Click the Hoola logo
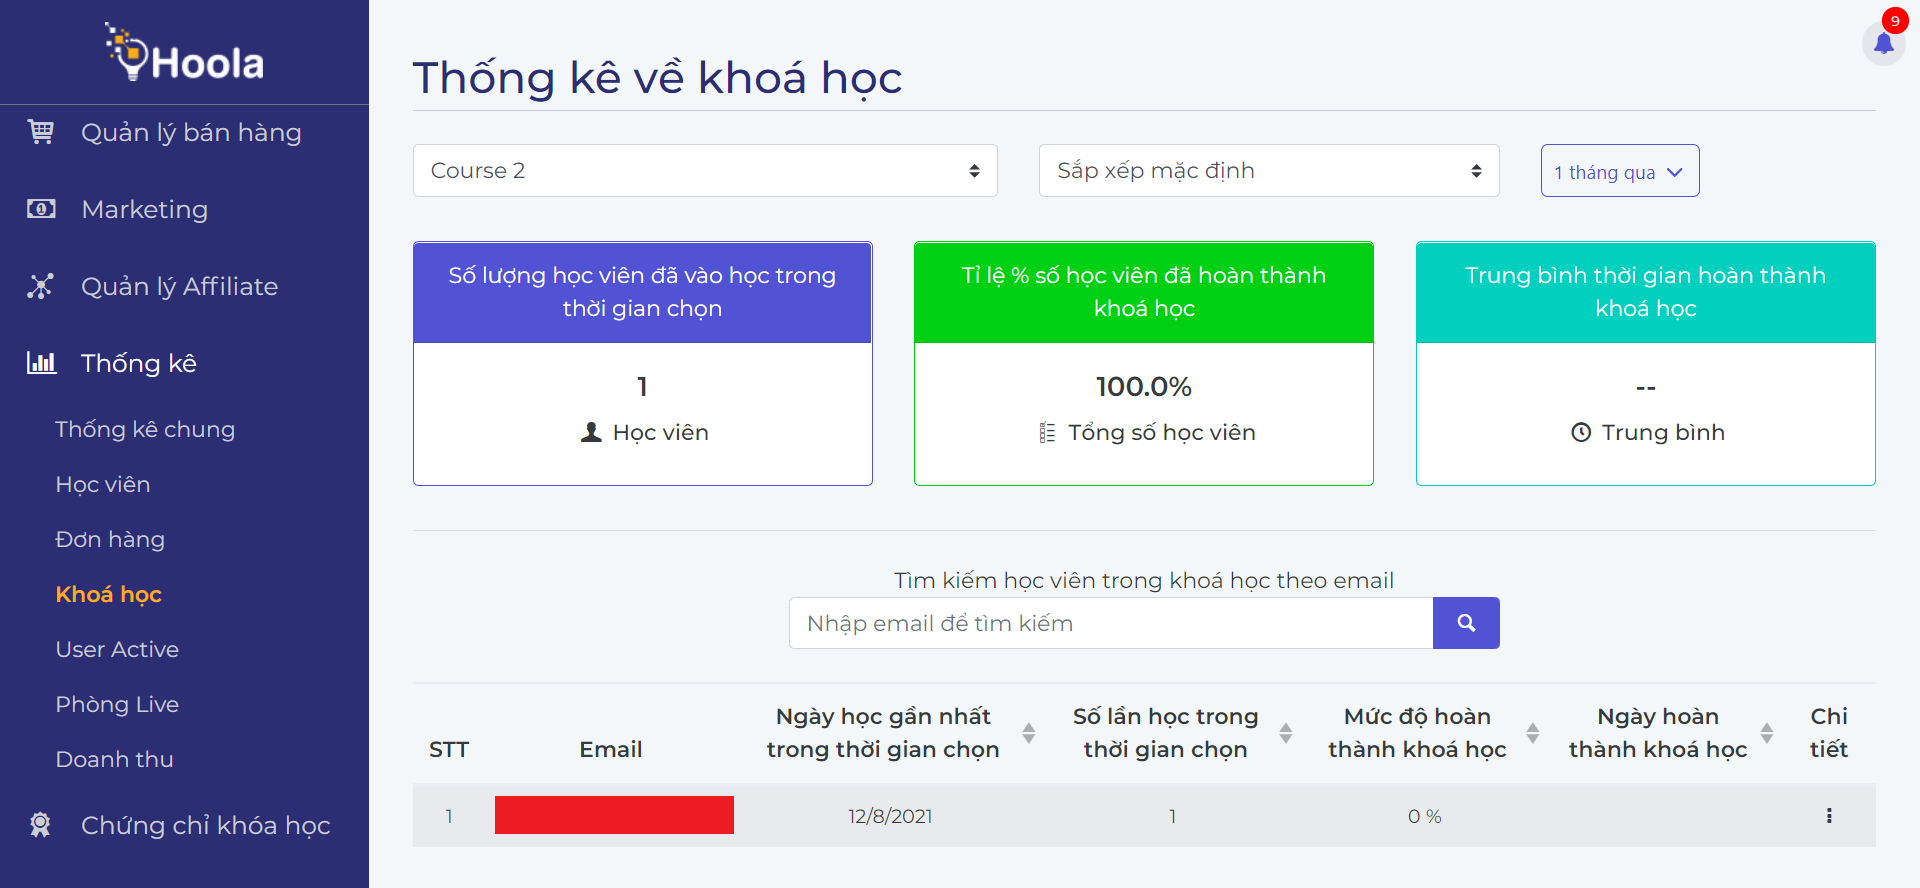Viewport: 1920px width, 888px height. pos(185,54)
